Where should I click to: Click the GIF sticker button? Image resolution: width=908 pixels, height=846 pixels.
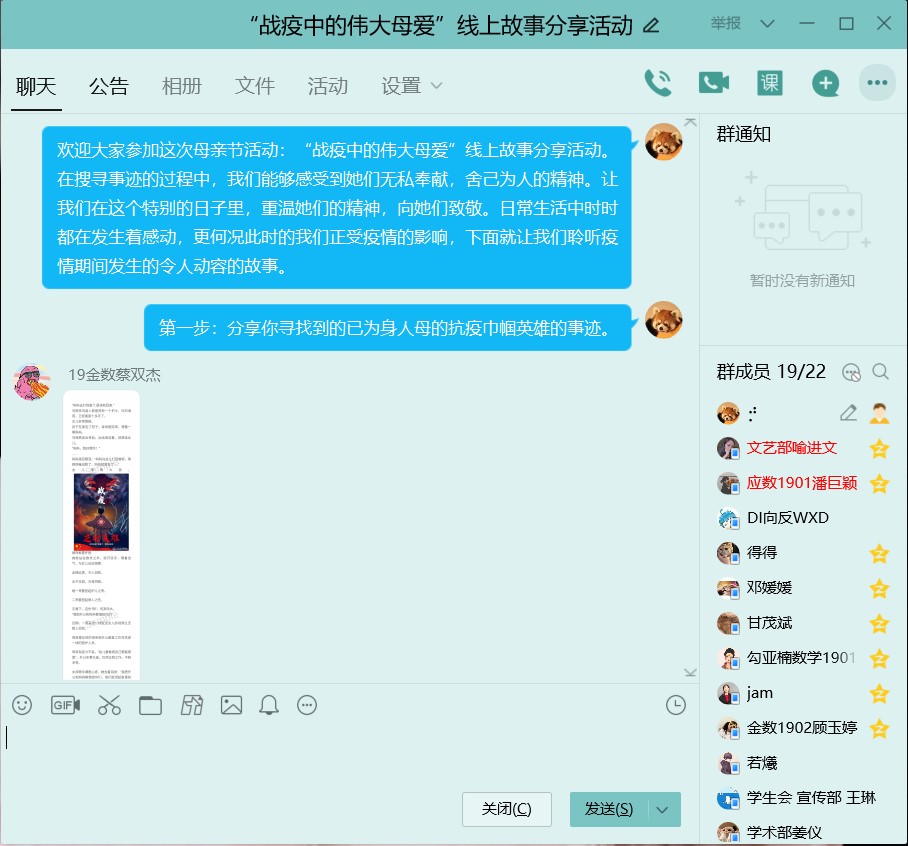(65, 705)
